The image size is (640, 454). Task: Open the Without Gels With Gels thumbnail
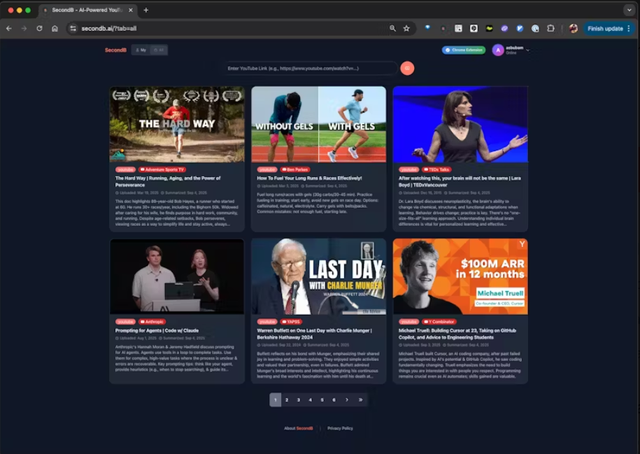318,124
